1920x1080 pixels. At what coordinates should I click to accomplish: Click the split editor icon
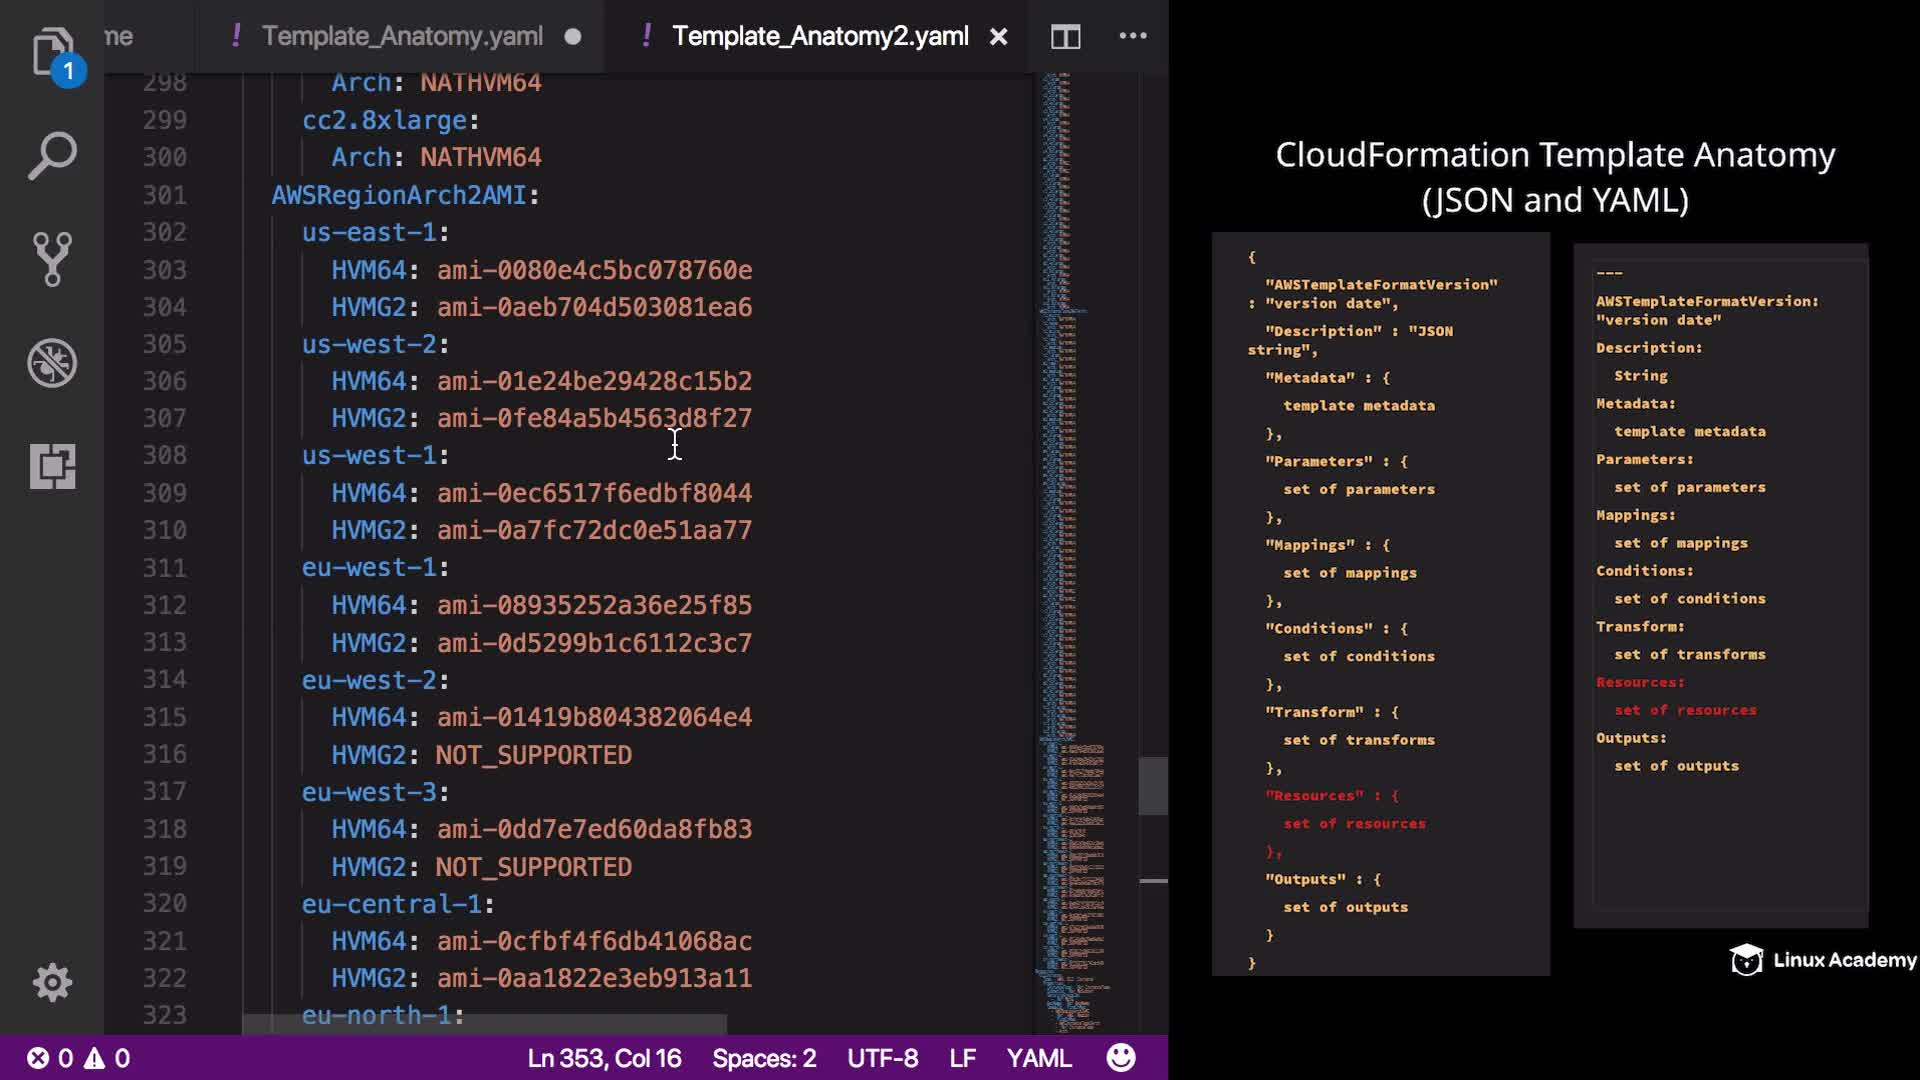pos(1065,37)
